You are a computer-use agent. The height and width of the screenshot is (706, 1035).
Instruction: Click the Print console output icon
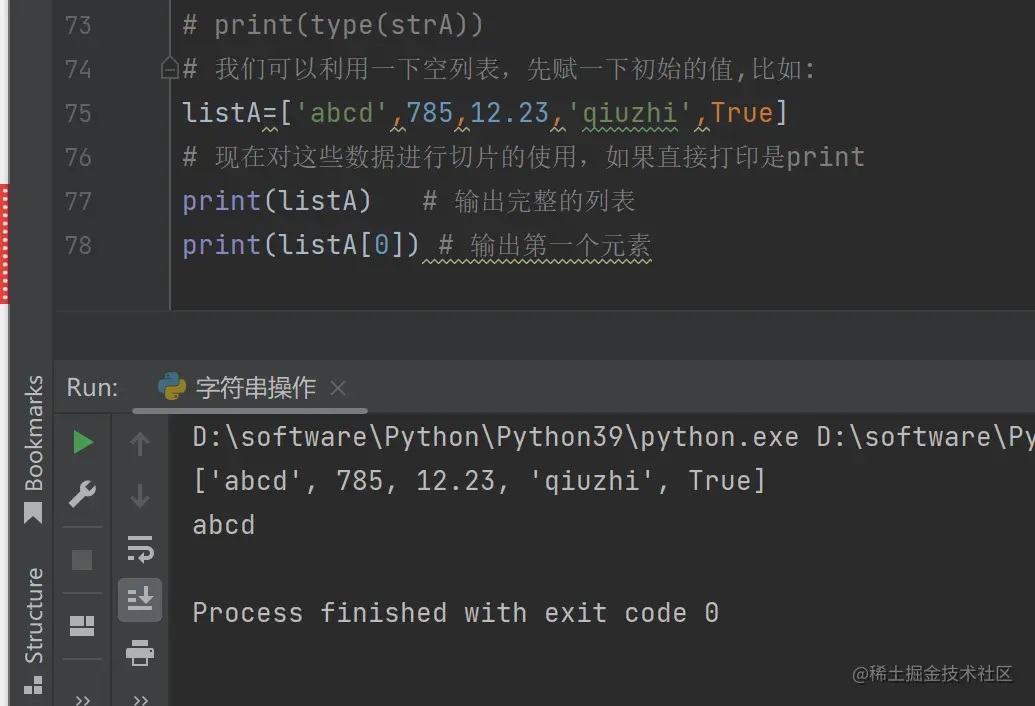tap(140, 652)
